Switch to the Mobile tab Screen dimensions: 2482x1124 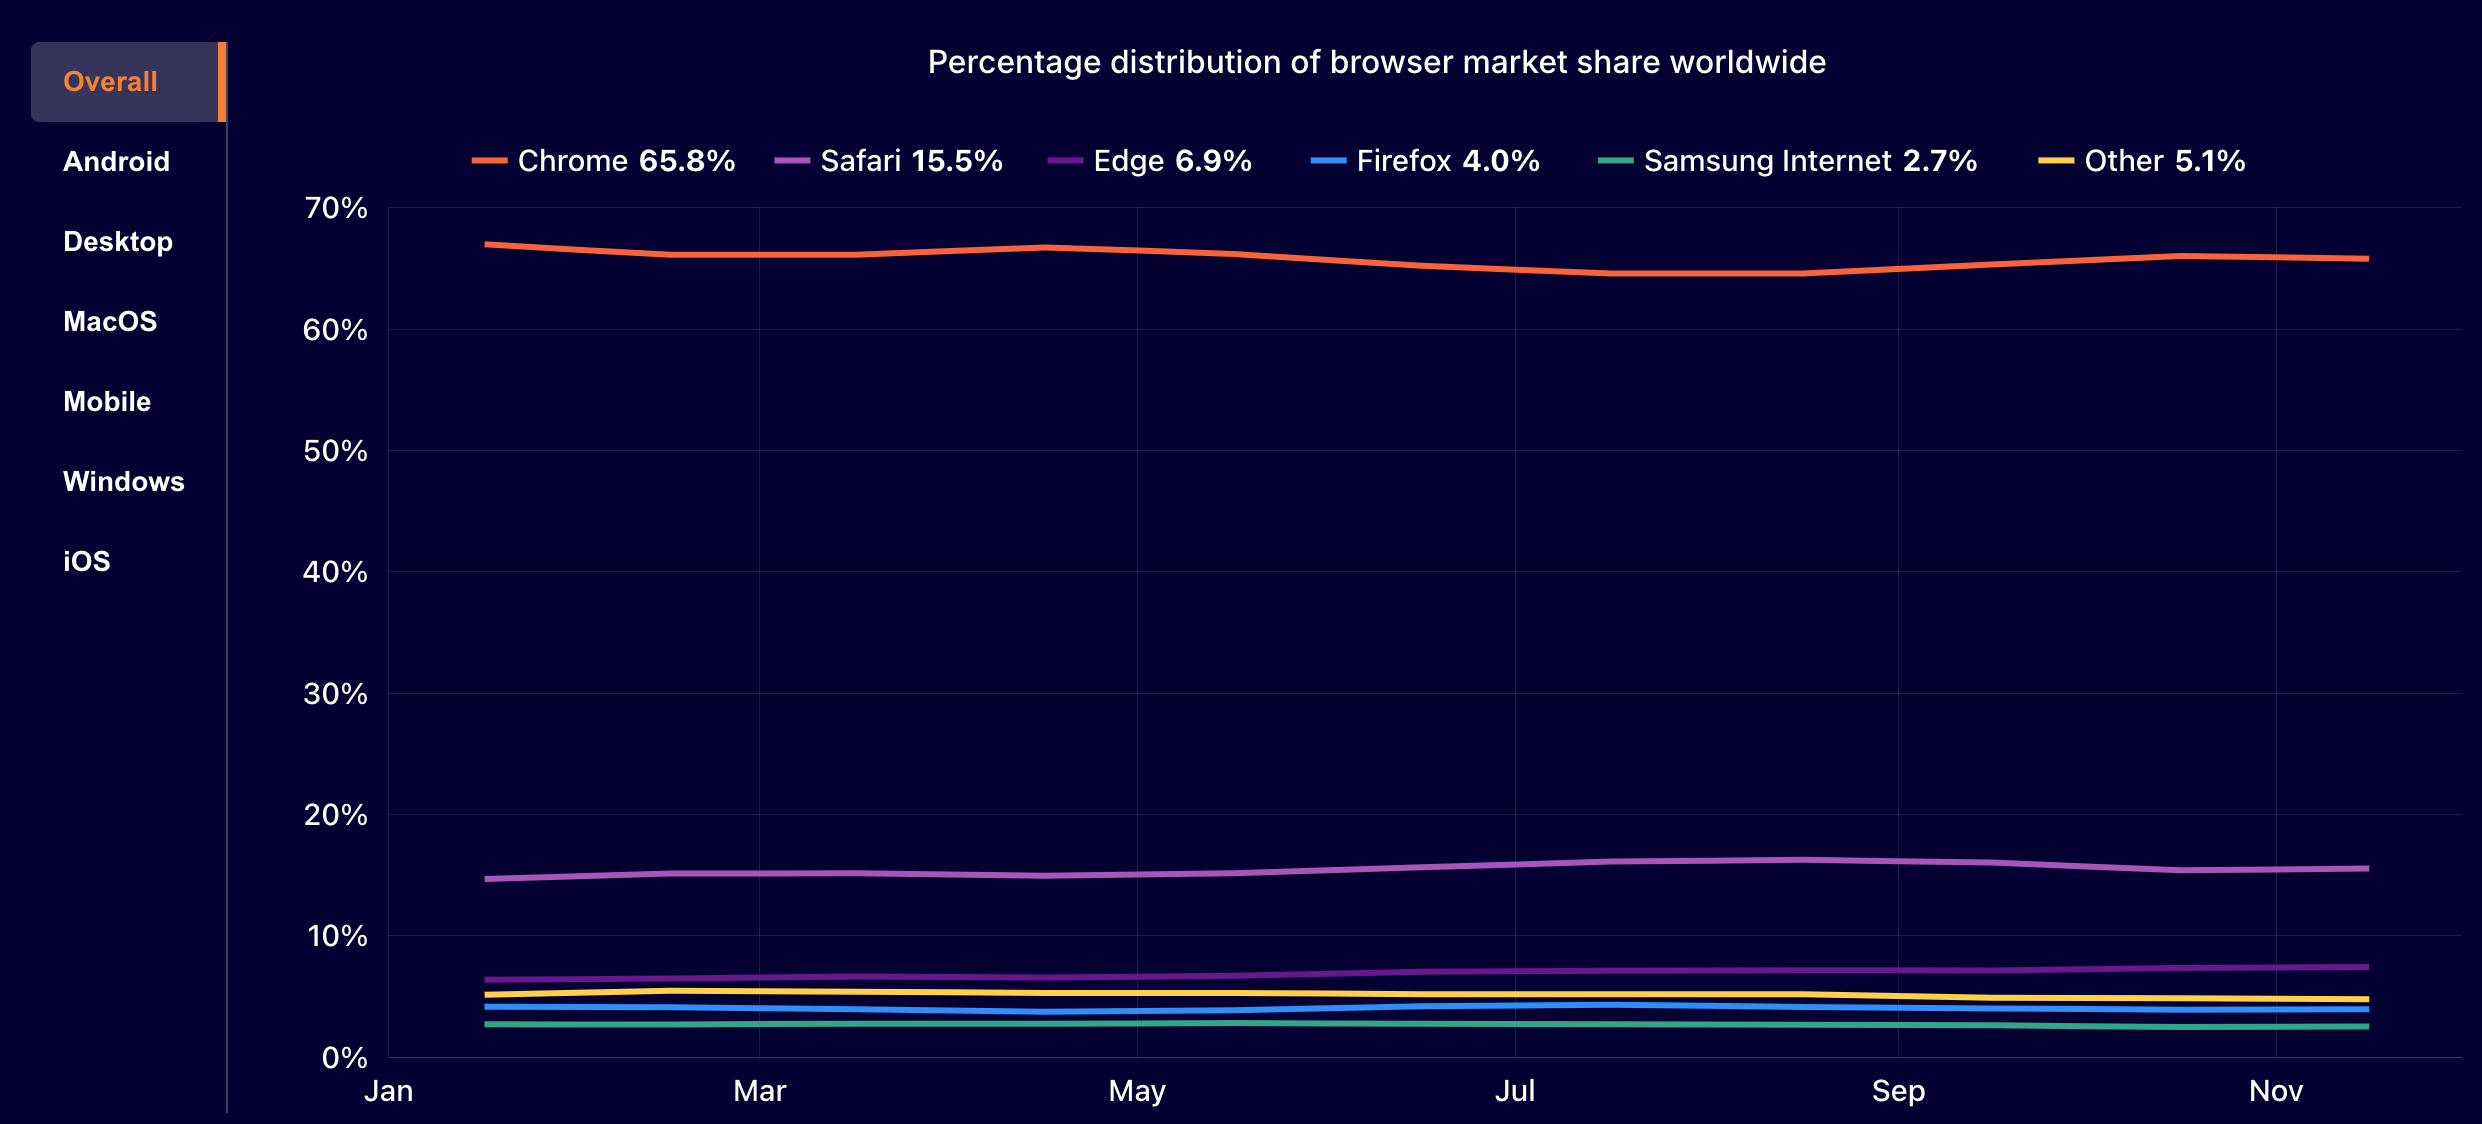107,402
